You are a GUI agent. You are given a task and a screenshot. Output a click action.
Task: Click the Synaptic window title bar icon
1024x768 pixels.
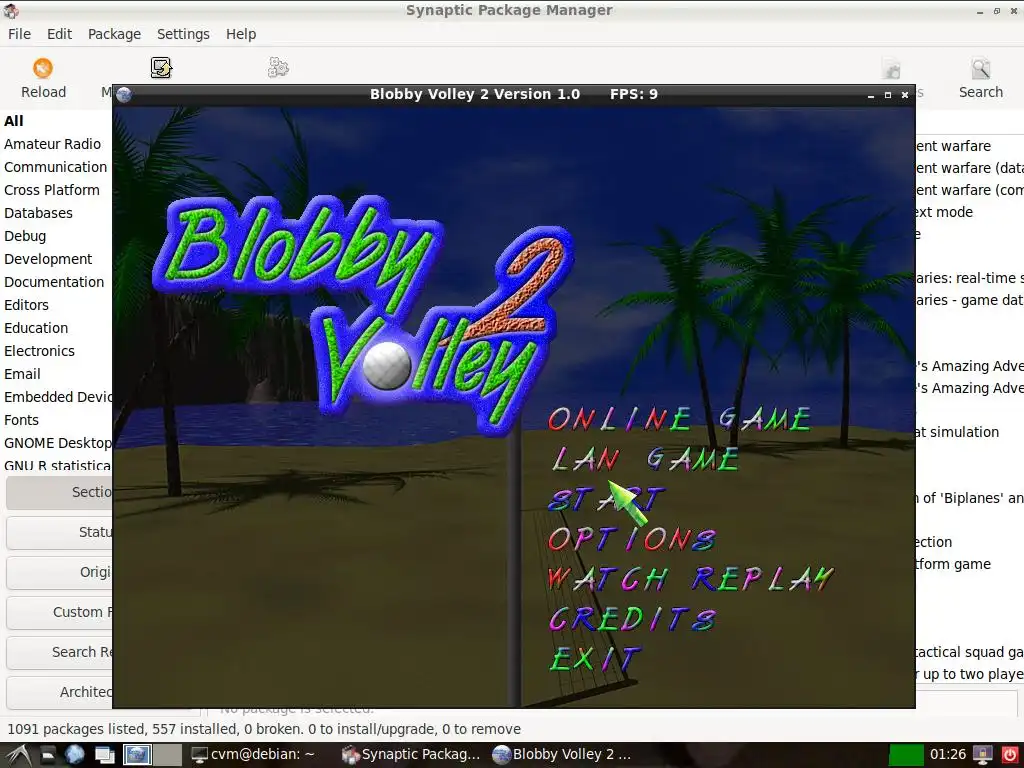pos(10,10)
